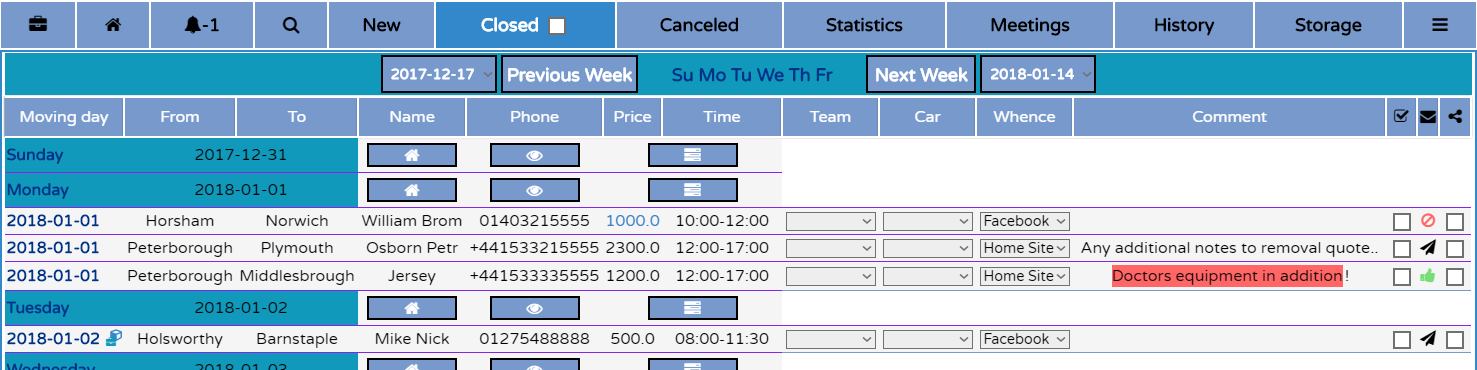This screenshot has height=370, width=1477.
Task: Open the briefcase icon in top bar
Action: tap(38, 26)
